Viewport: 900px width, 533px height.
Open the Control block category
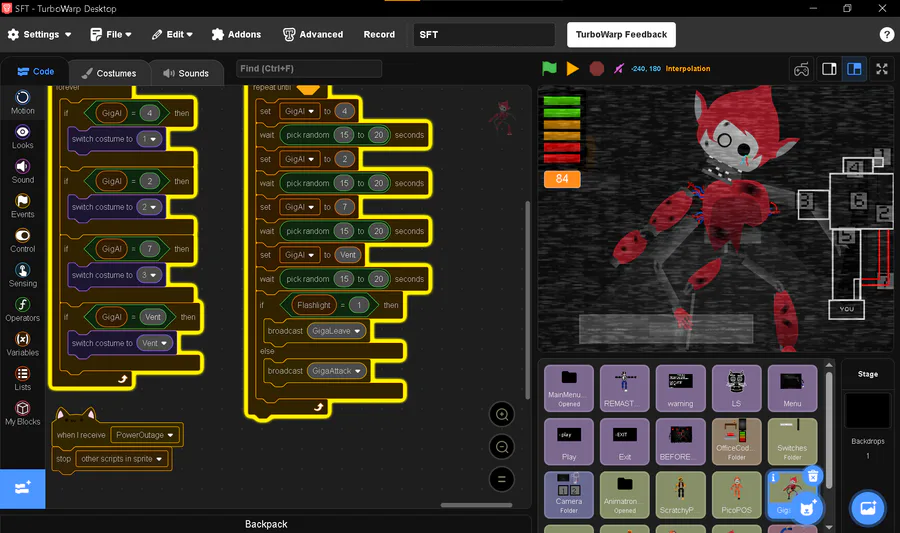[x=22, y=241]
